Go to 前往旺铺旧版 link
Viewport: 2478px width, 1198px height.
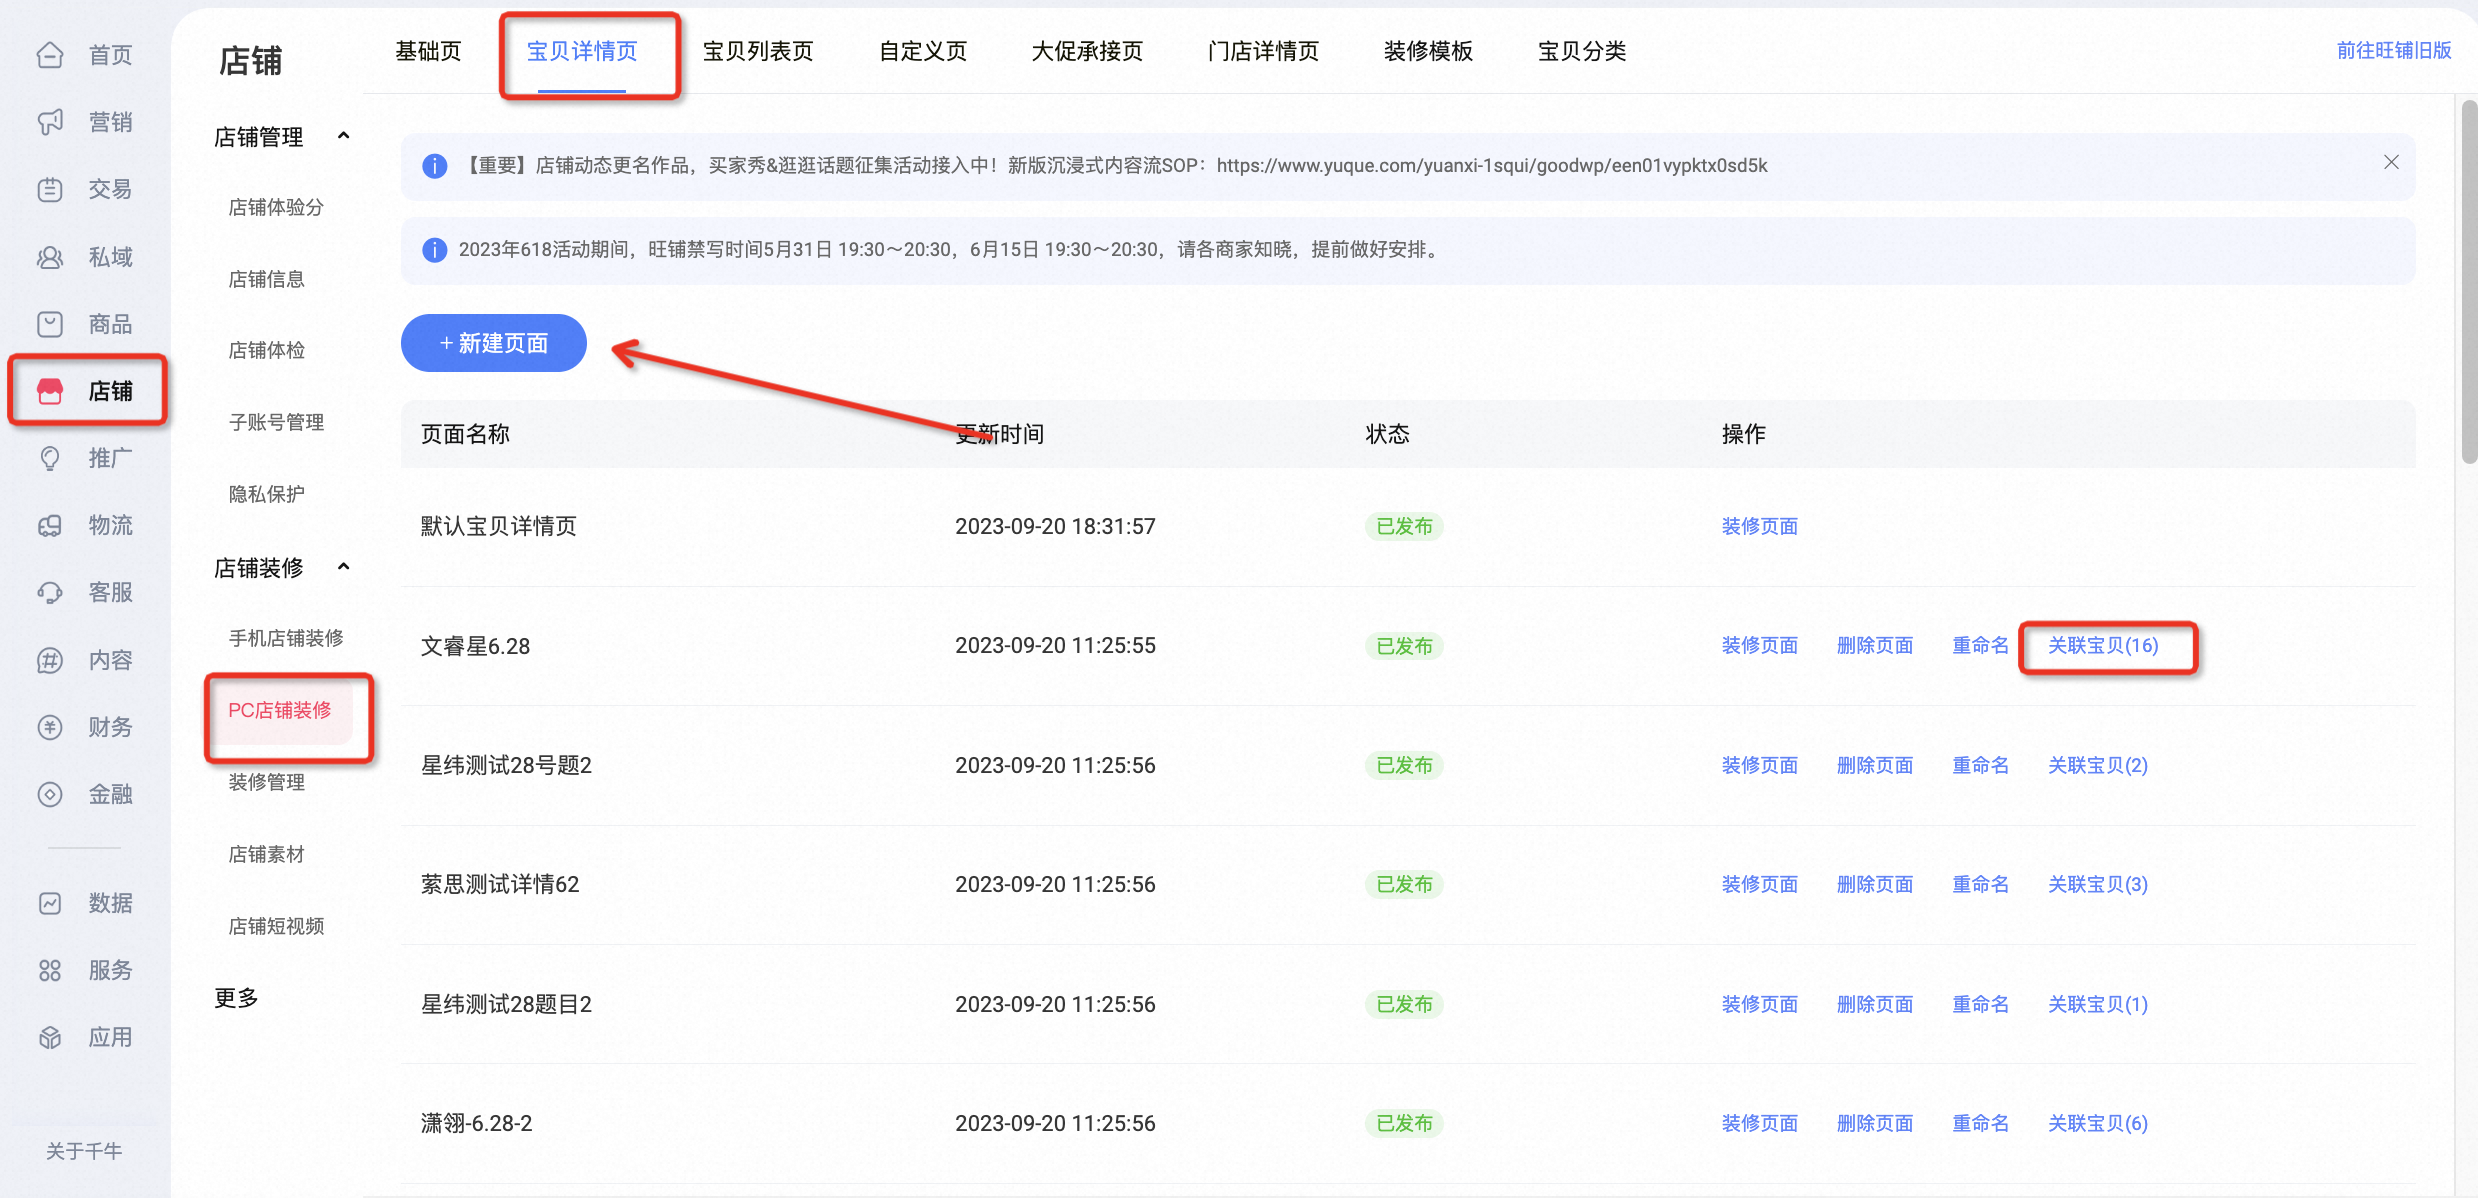point(2394,50)
